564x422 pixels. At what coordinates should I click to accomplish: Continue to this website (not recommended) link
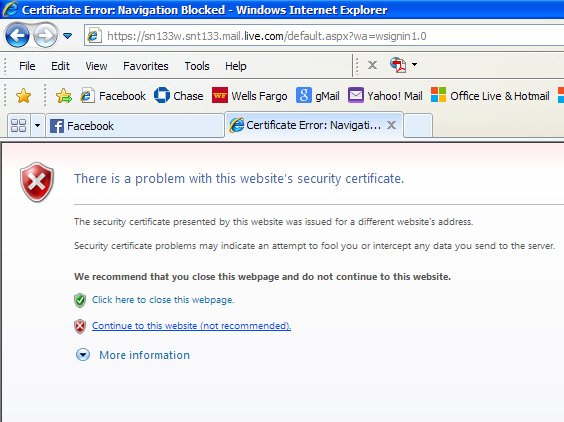pos(191,326)
